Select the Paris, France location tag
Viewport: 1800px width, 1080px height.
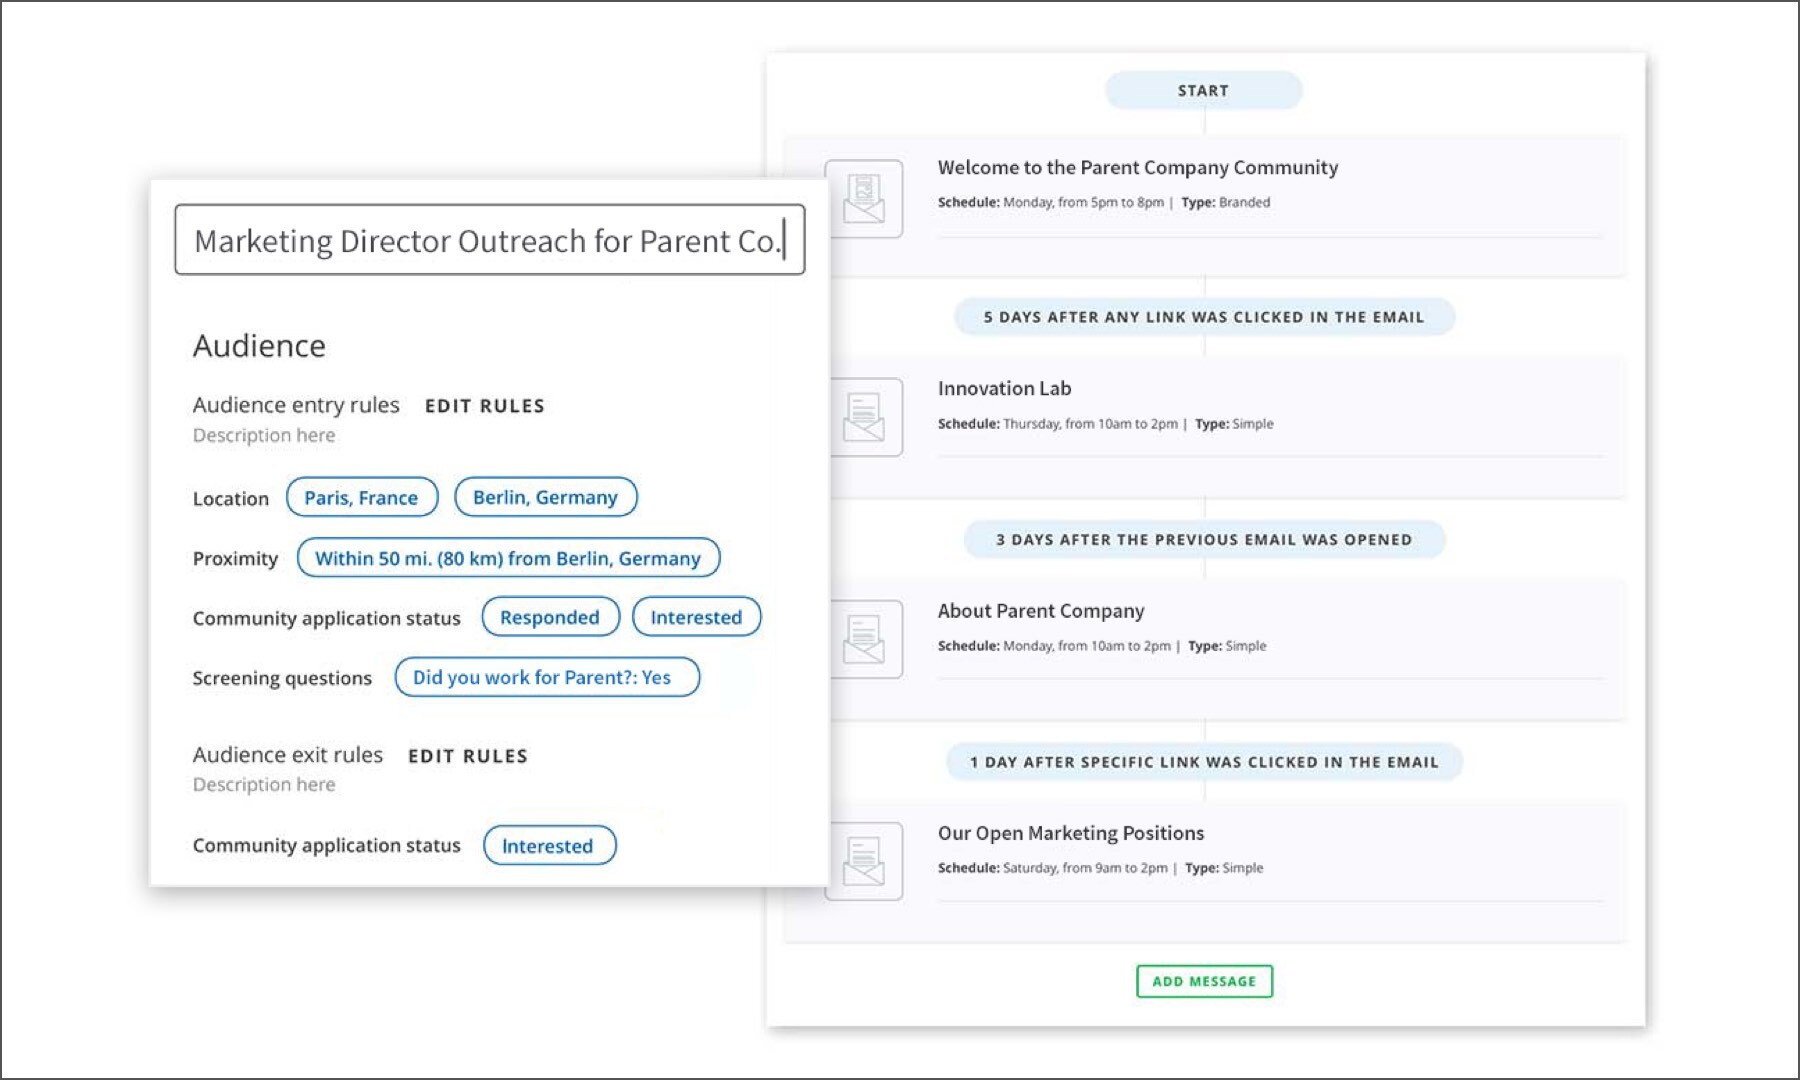361,497
